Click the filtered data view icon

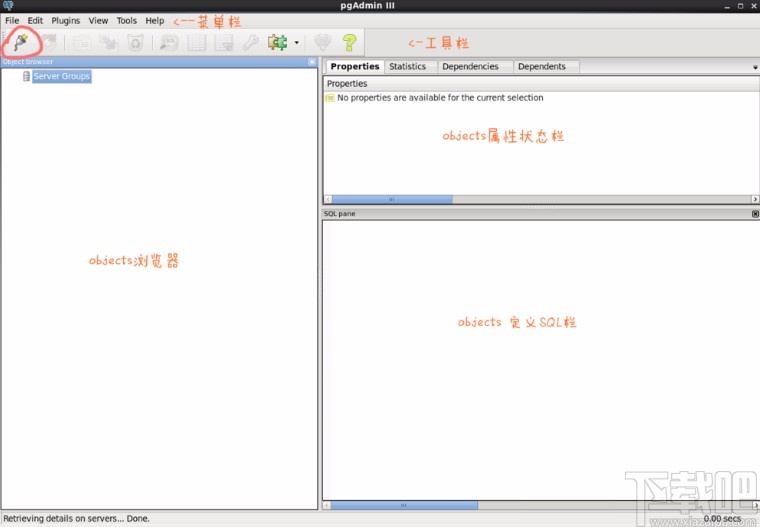tap(223, 43)
